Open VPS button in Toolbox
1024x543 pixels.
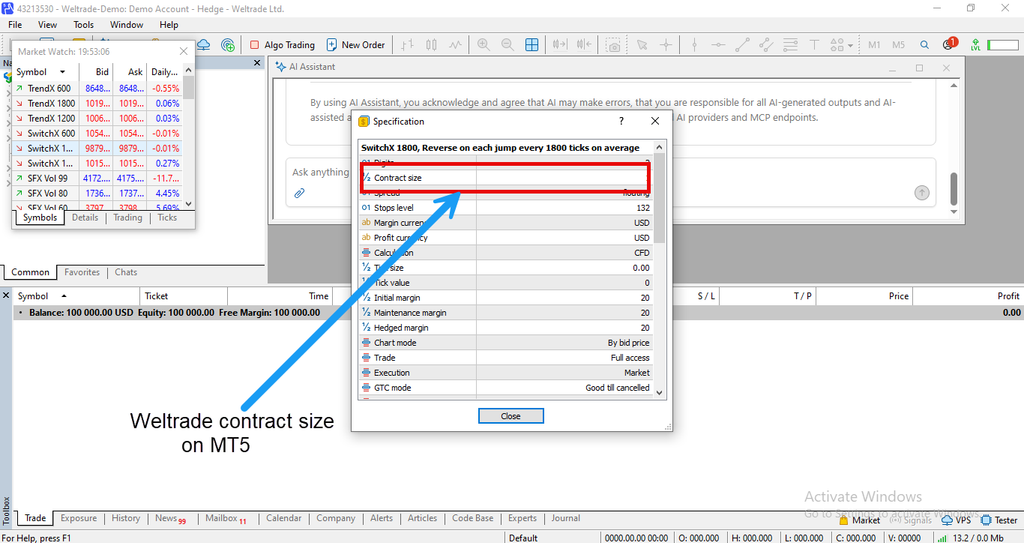pos(956,520)
